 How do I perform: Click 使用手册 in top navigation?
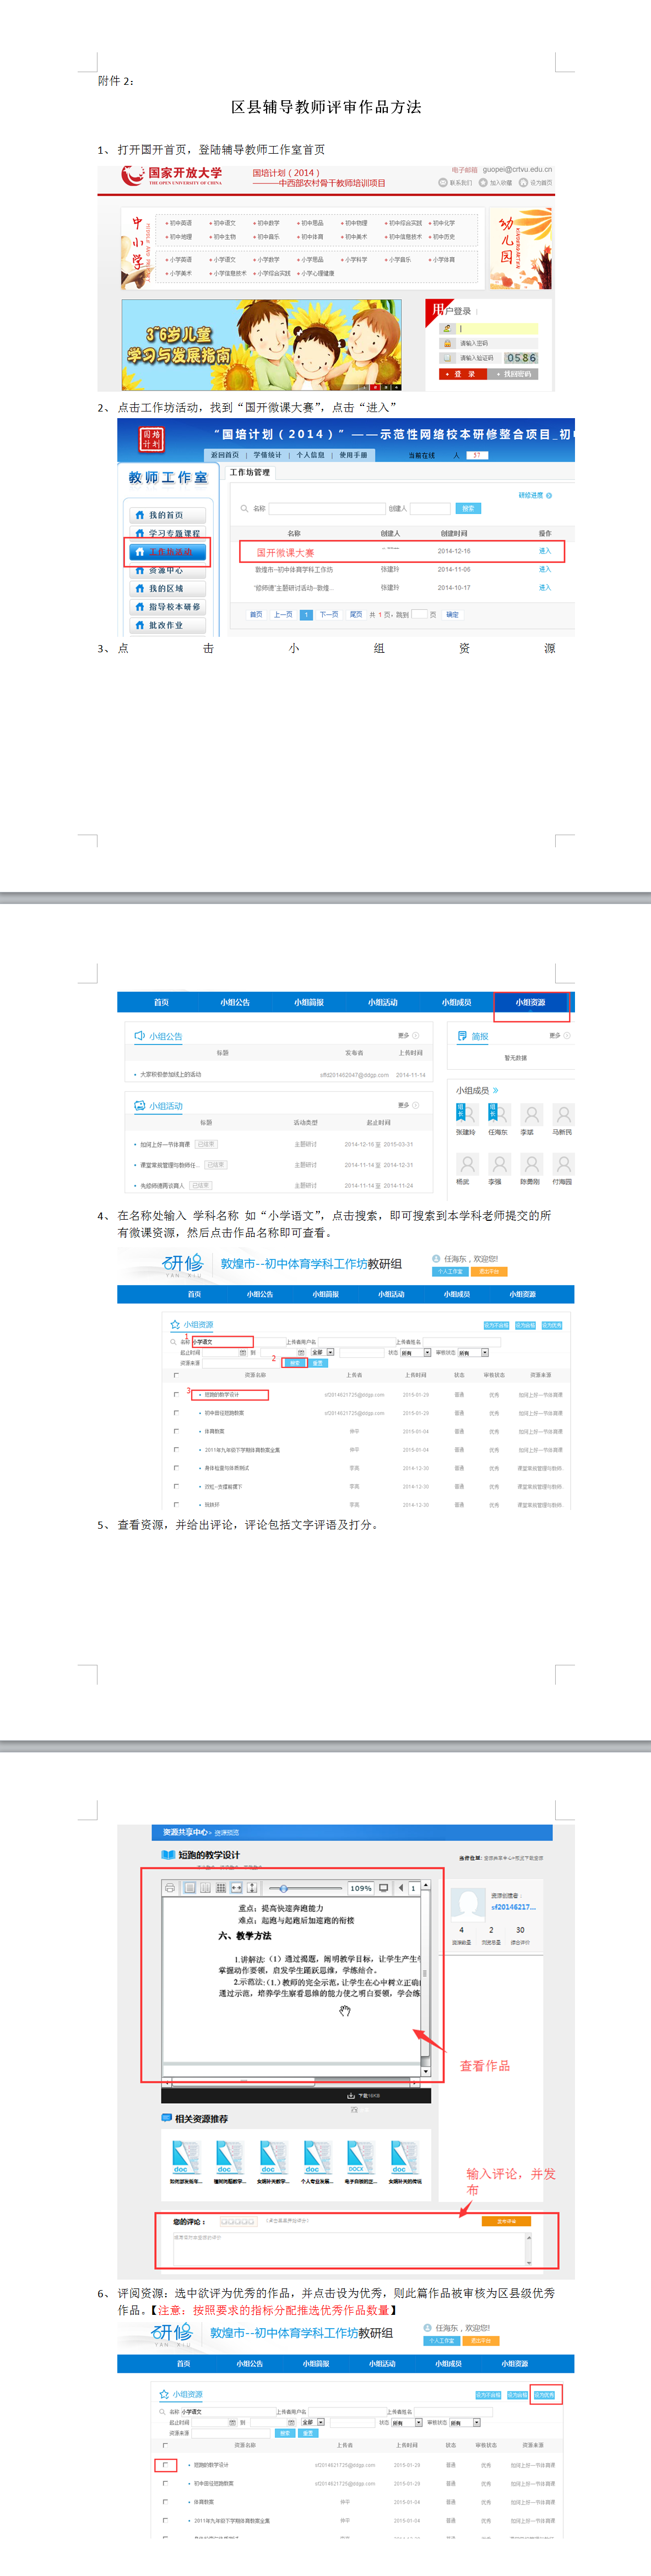pyautogui.click(x=353, y=455)
